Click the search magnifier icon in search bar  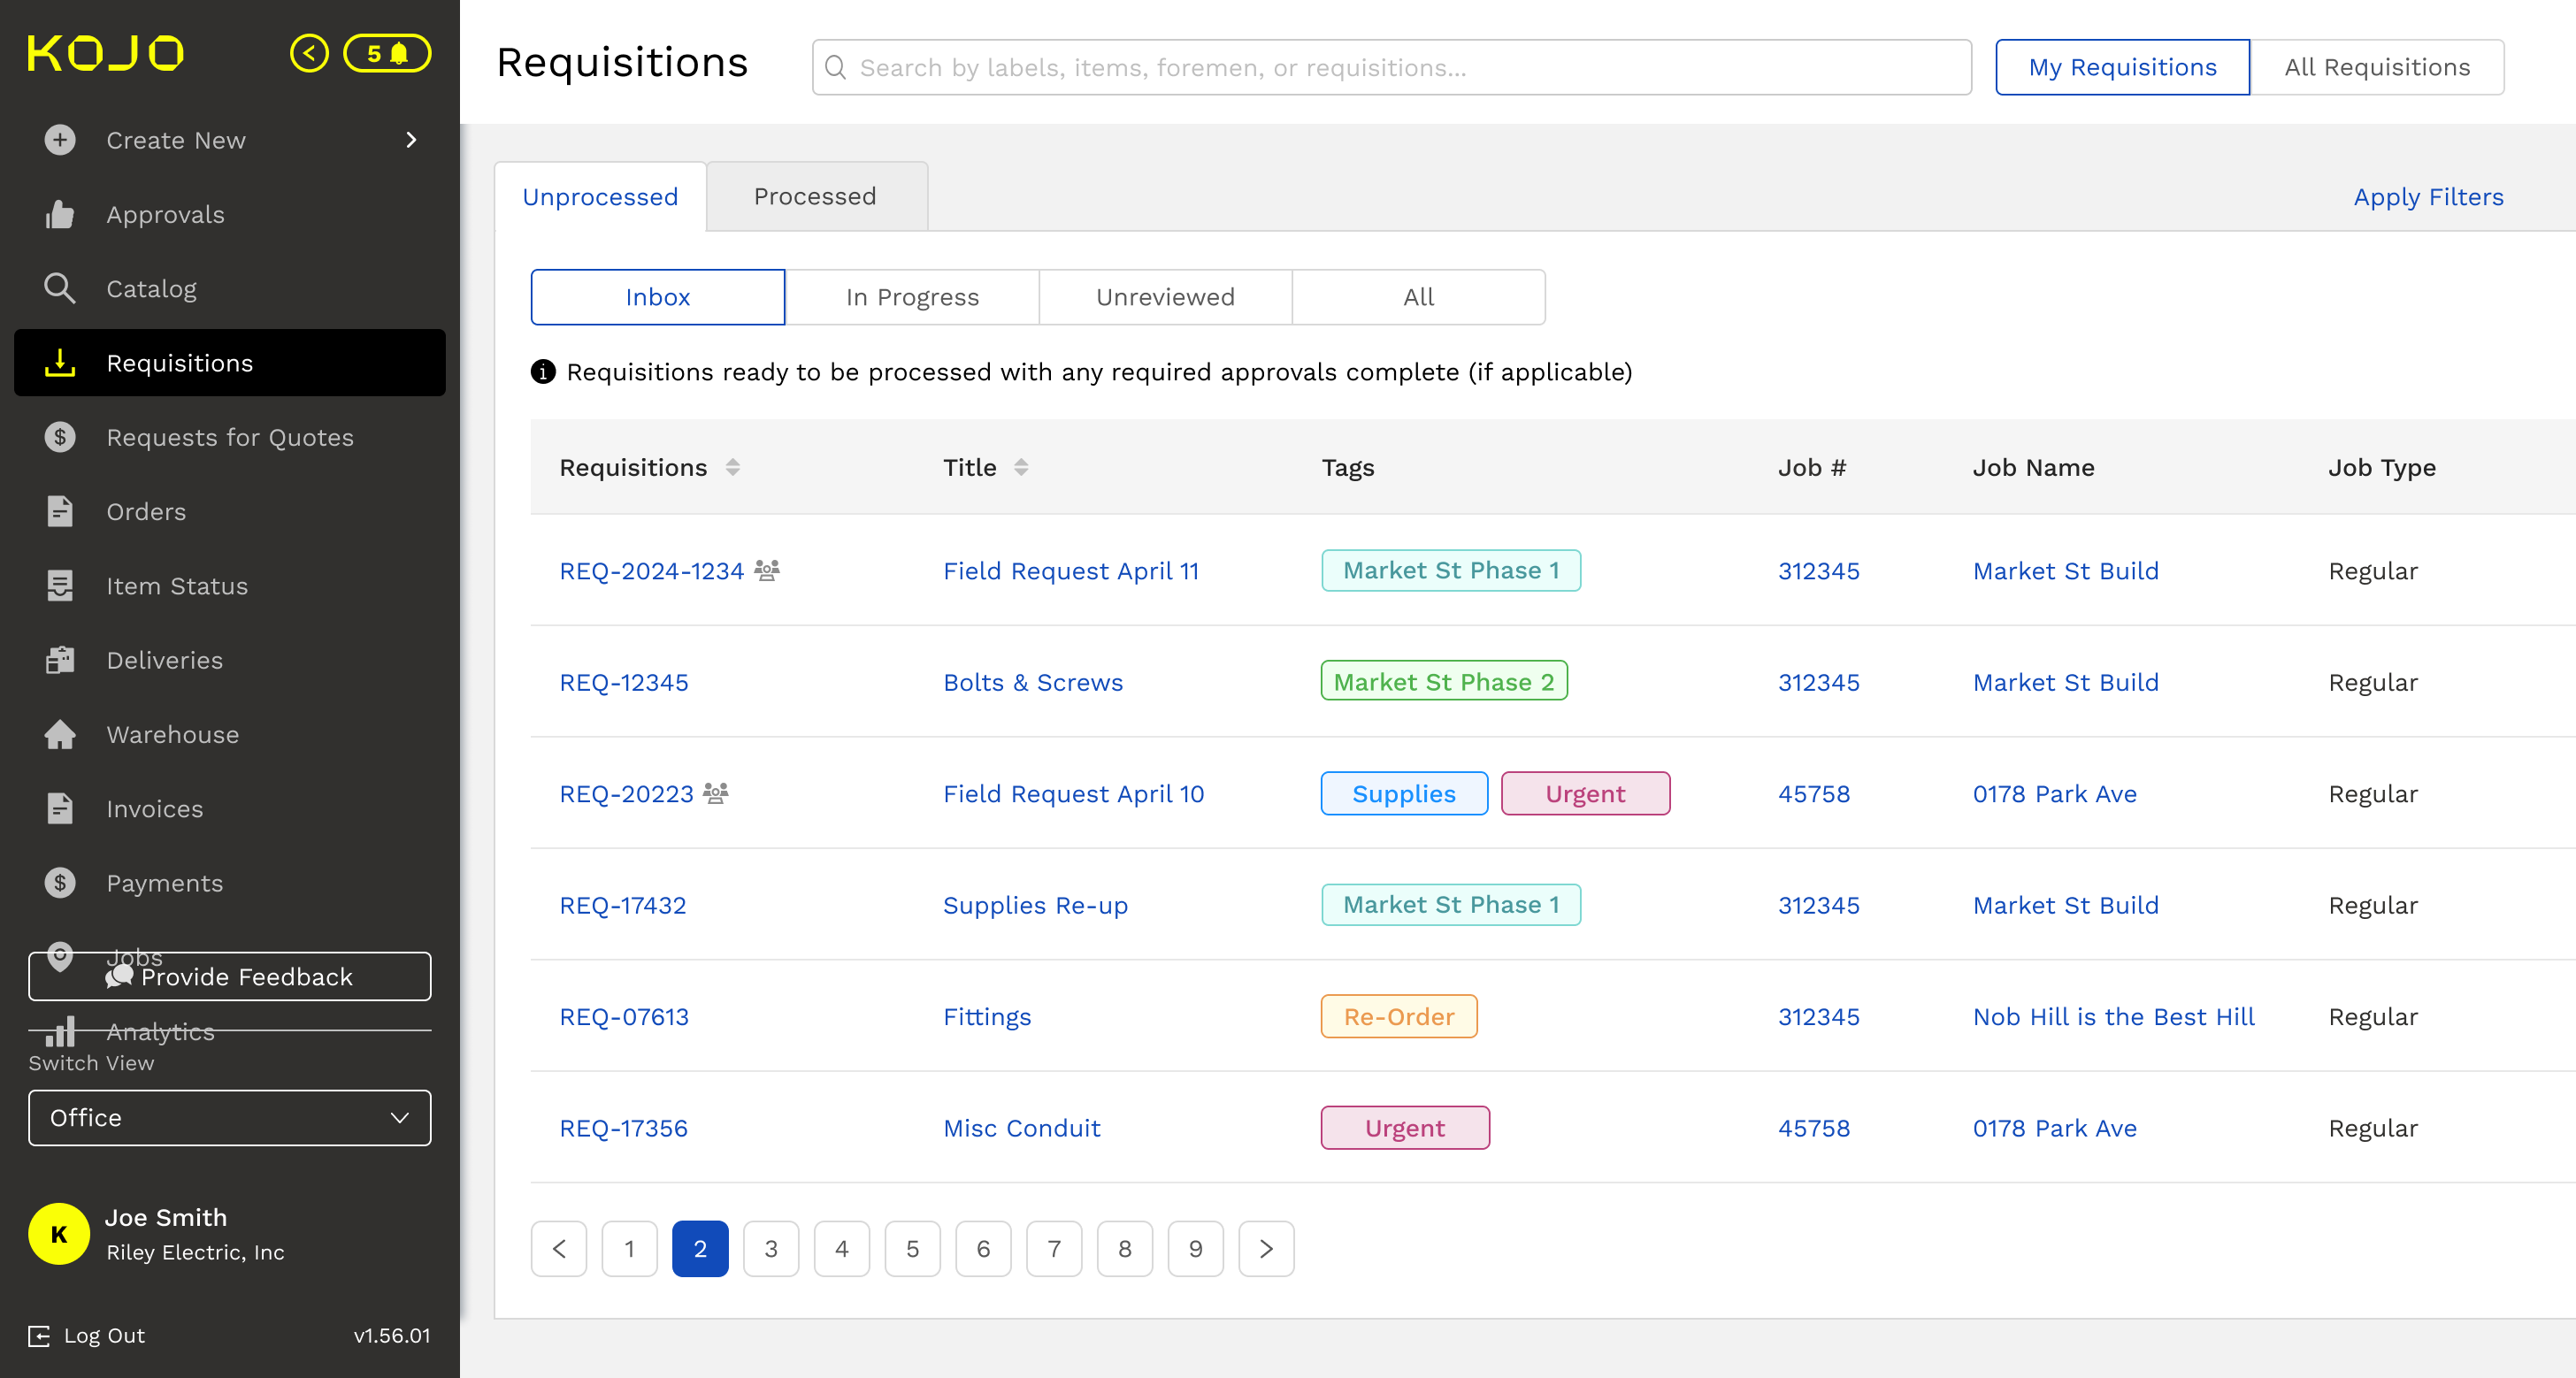tap(836, 67)
